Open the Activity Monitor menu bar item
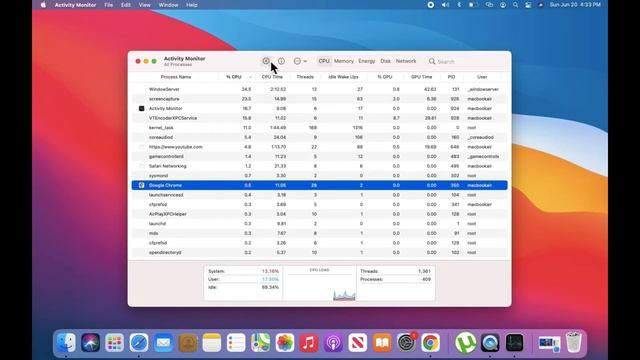This screenshot has width=640, height=360. click(x=76, y=5)
